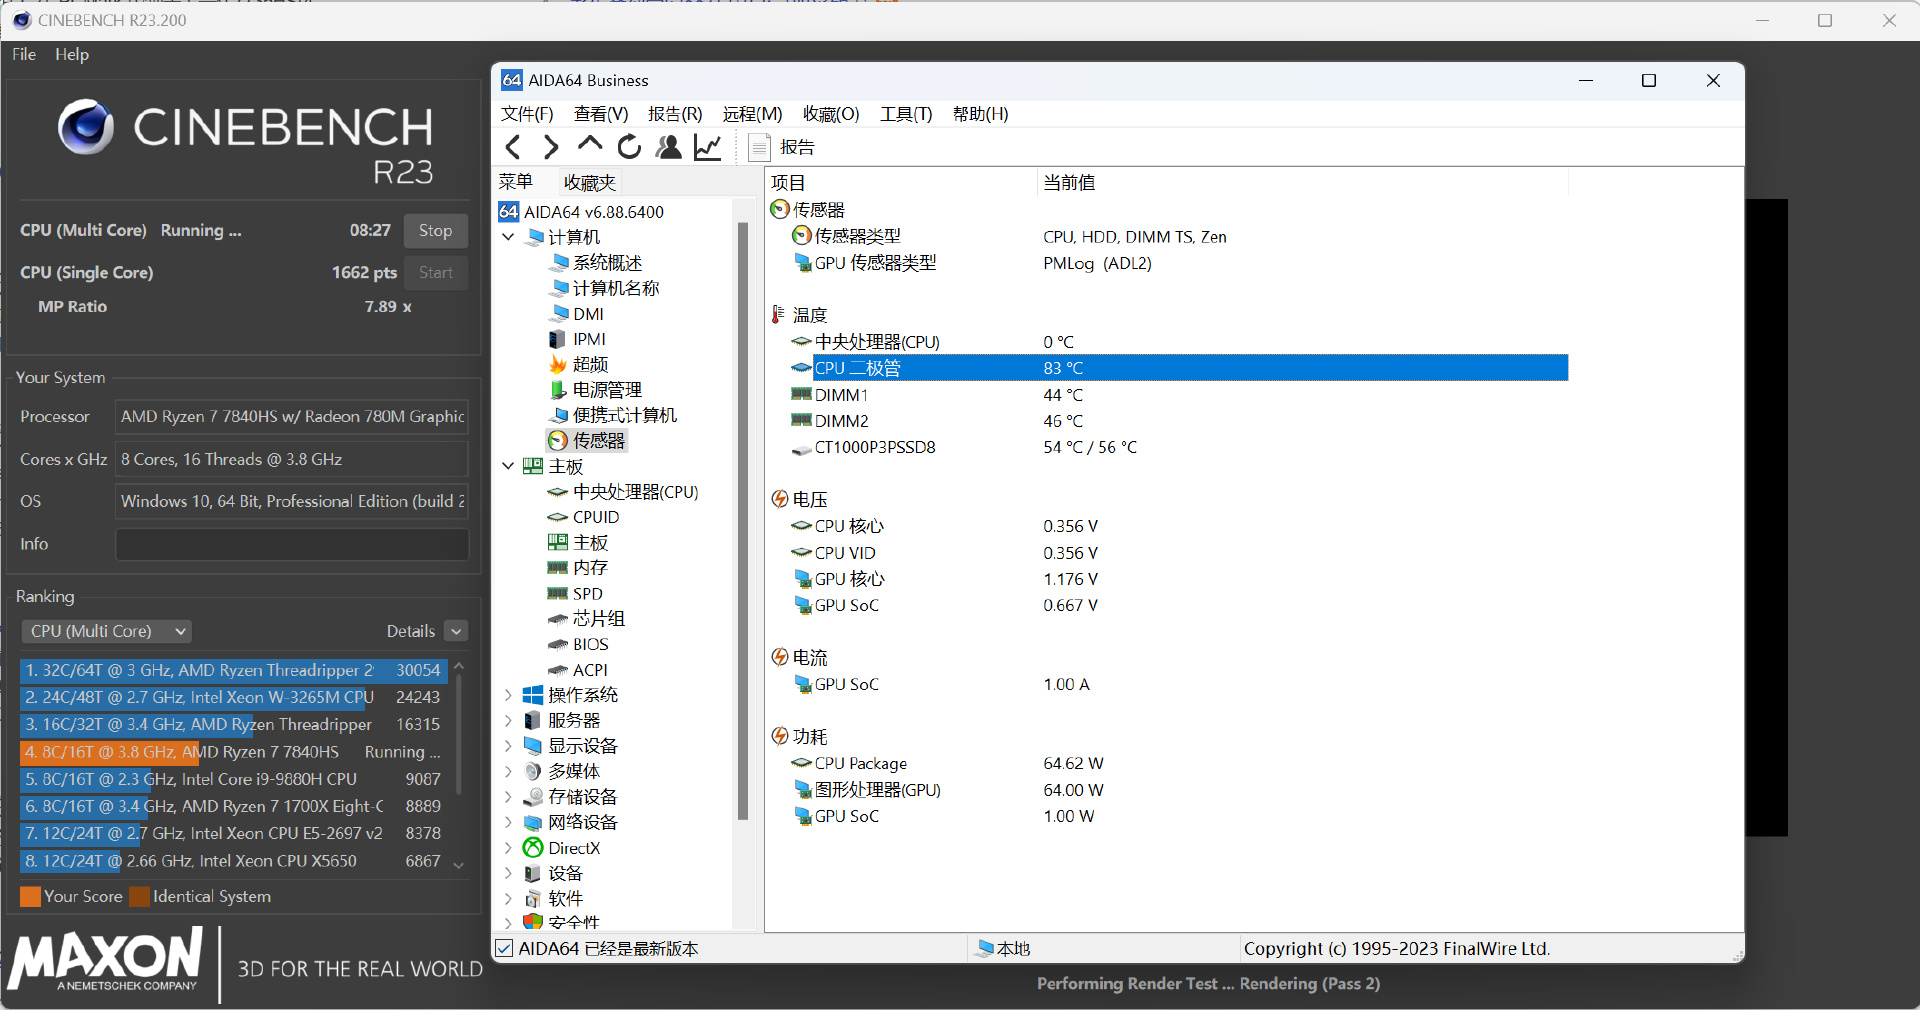1920x1010 pixels.
Task: Select the DIMM1 temperature row
Action: pyautogui.click(x=1178, y=395)
